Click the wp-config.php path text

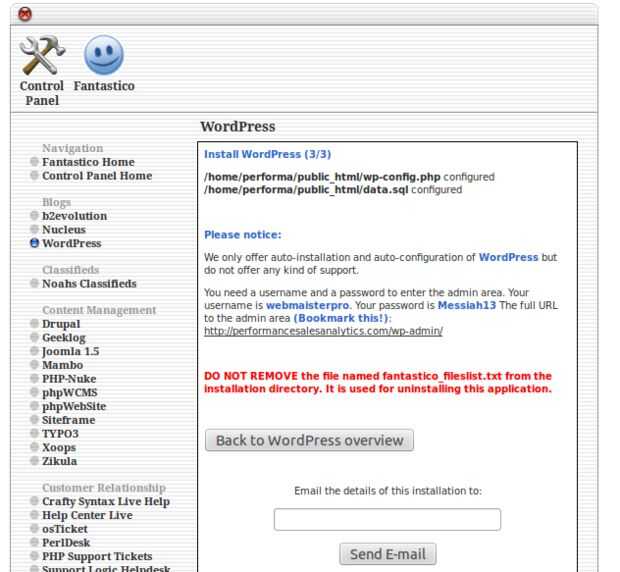(x=322, y=177)
